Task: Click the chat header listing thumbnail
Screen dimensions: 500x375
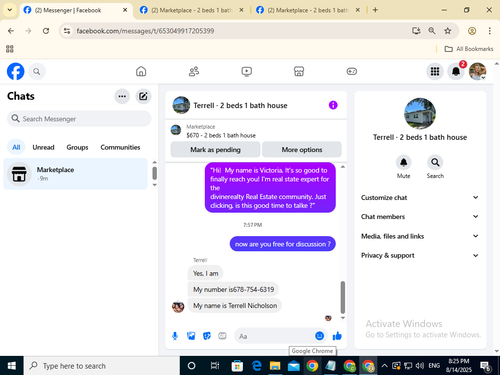Action: (x=181, y=105)
